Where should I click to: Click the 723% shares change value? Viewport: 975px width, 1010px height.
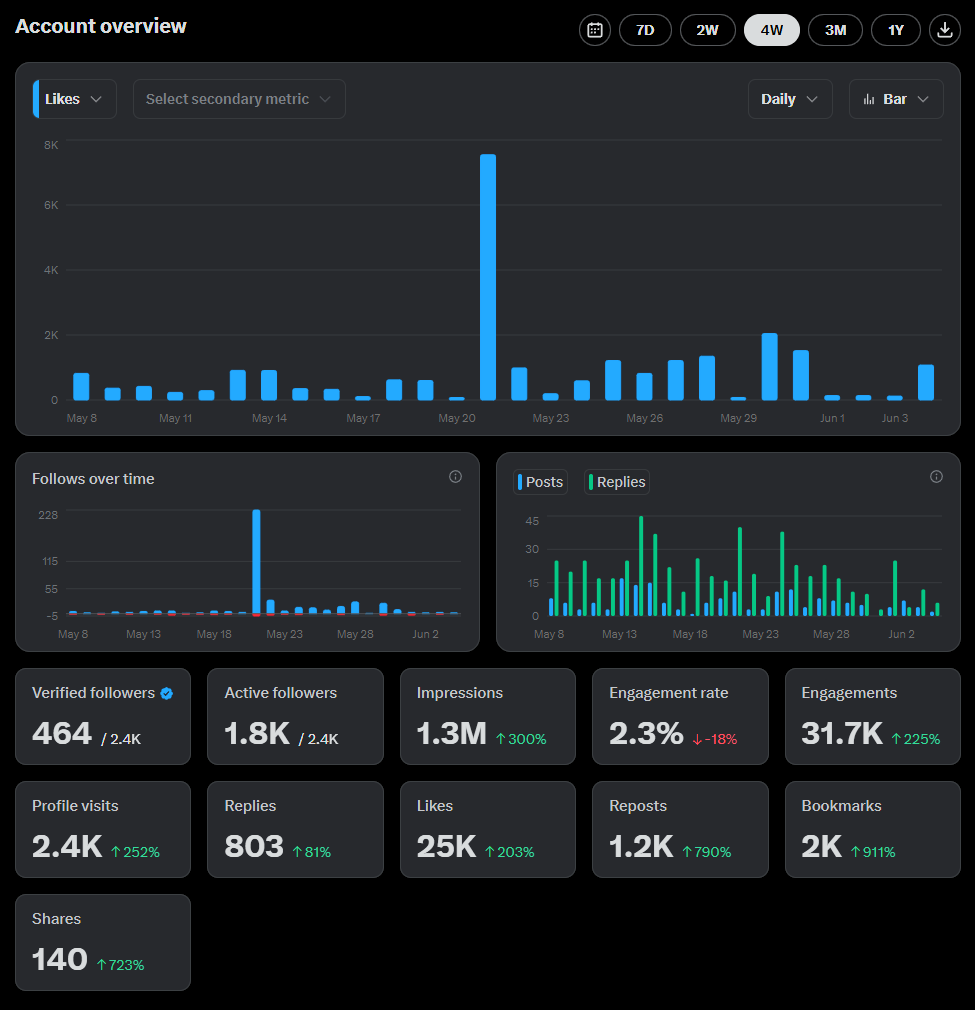point(120,965)
